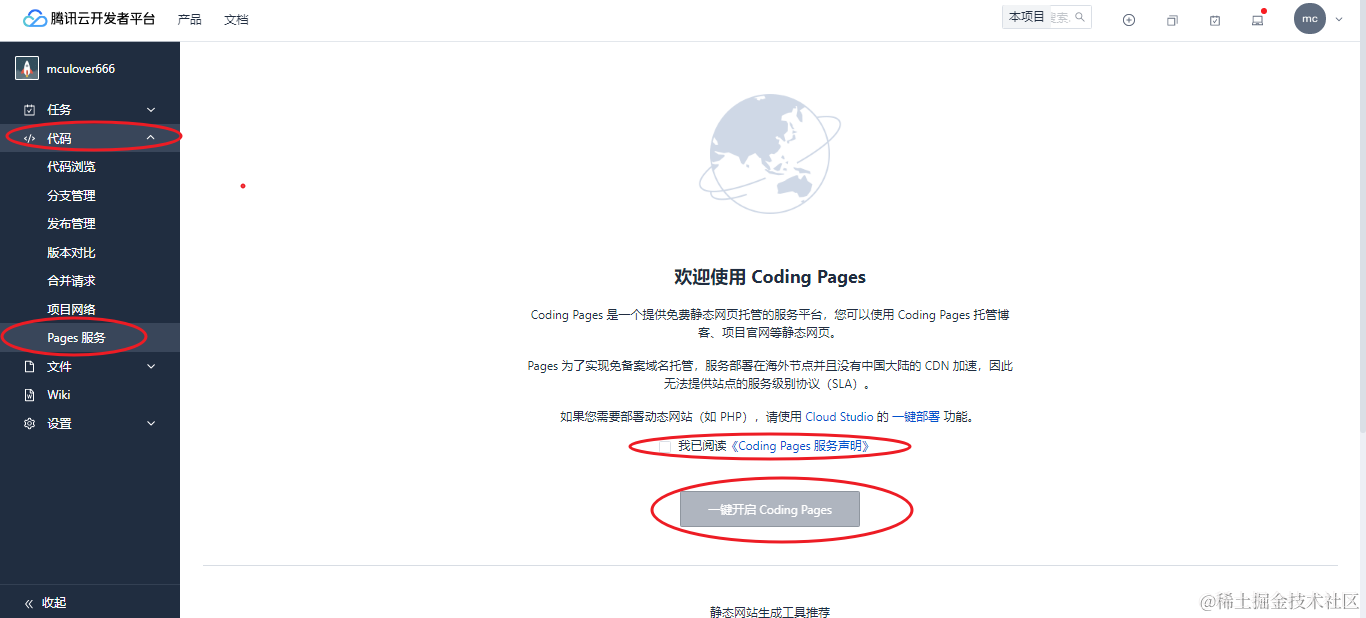Open 代码浏览 in the sidebar
Screen dimensions: 1366x618
point(71,167)
